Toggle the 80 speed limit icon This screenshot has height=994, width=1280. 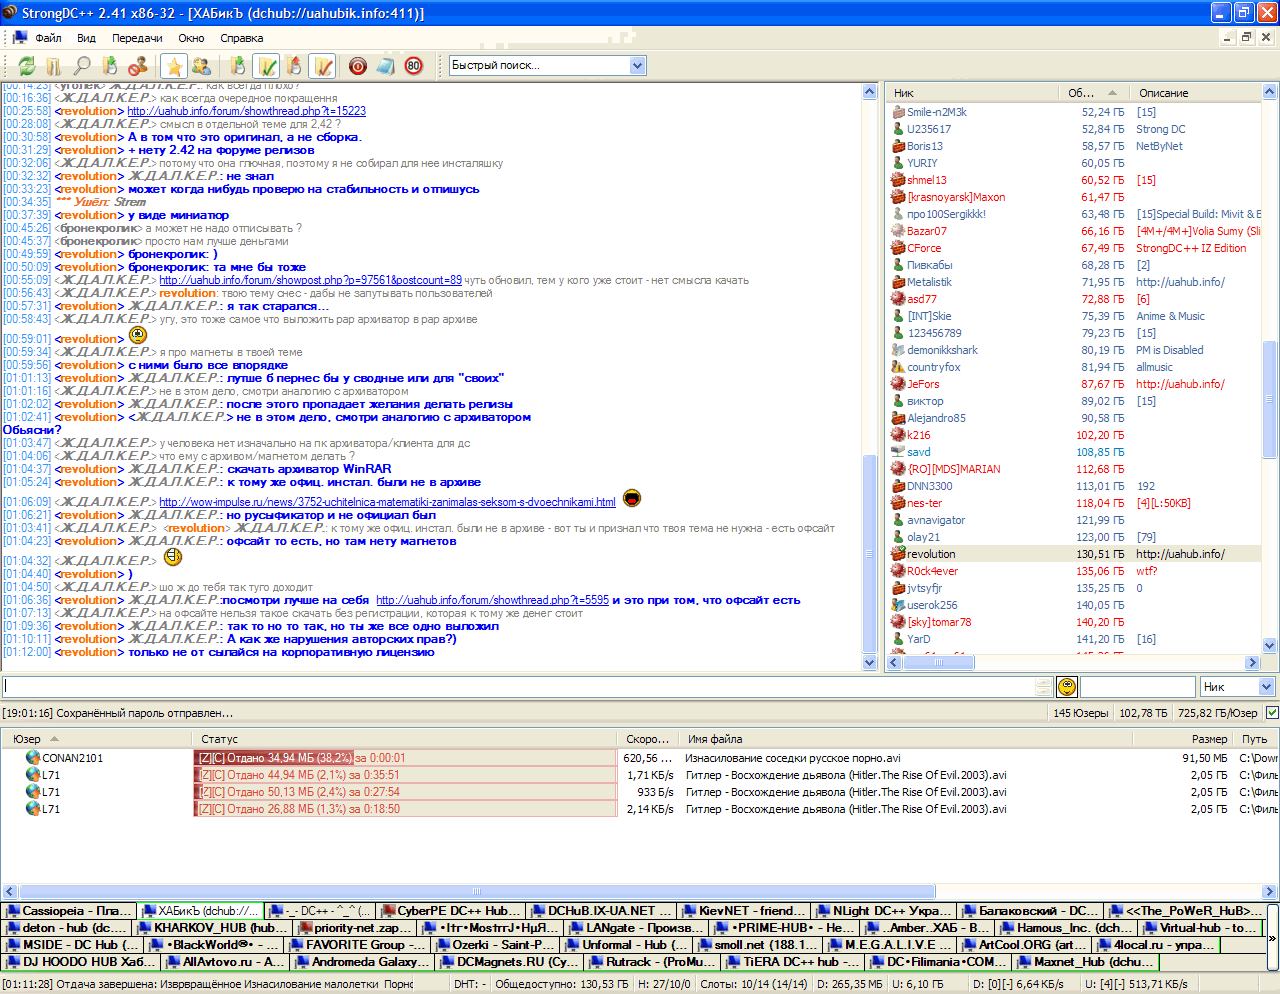pyautogui.click(x=414, y=66)
